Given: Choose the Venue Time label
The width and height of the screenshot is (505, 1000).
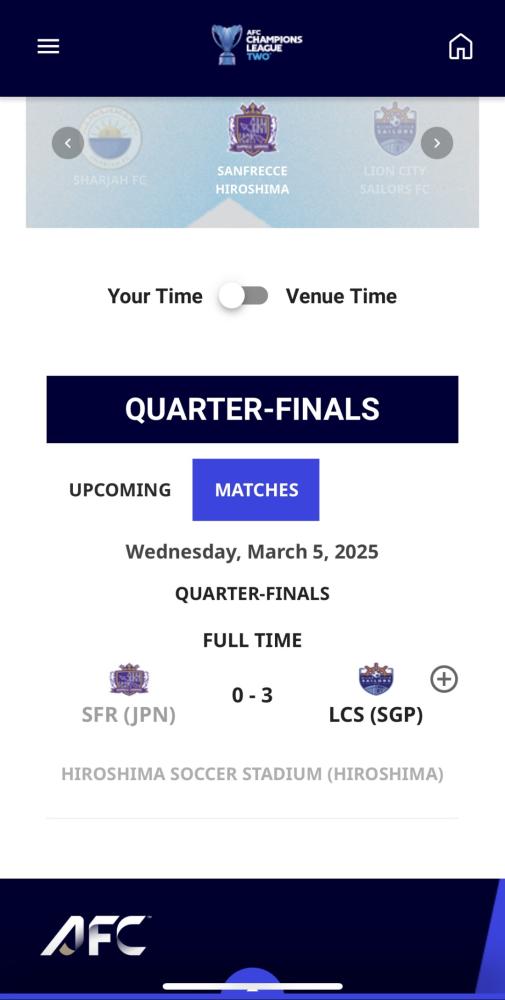Looking at the screenshot, I should (341, 296).
